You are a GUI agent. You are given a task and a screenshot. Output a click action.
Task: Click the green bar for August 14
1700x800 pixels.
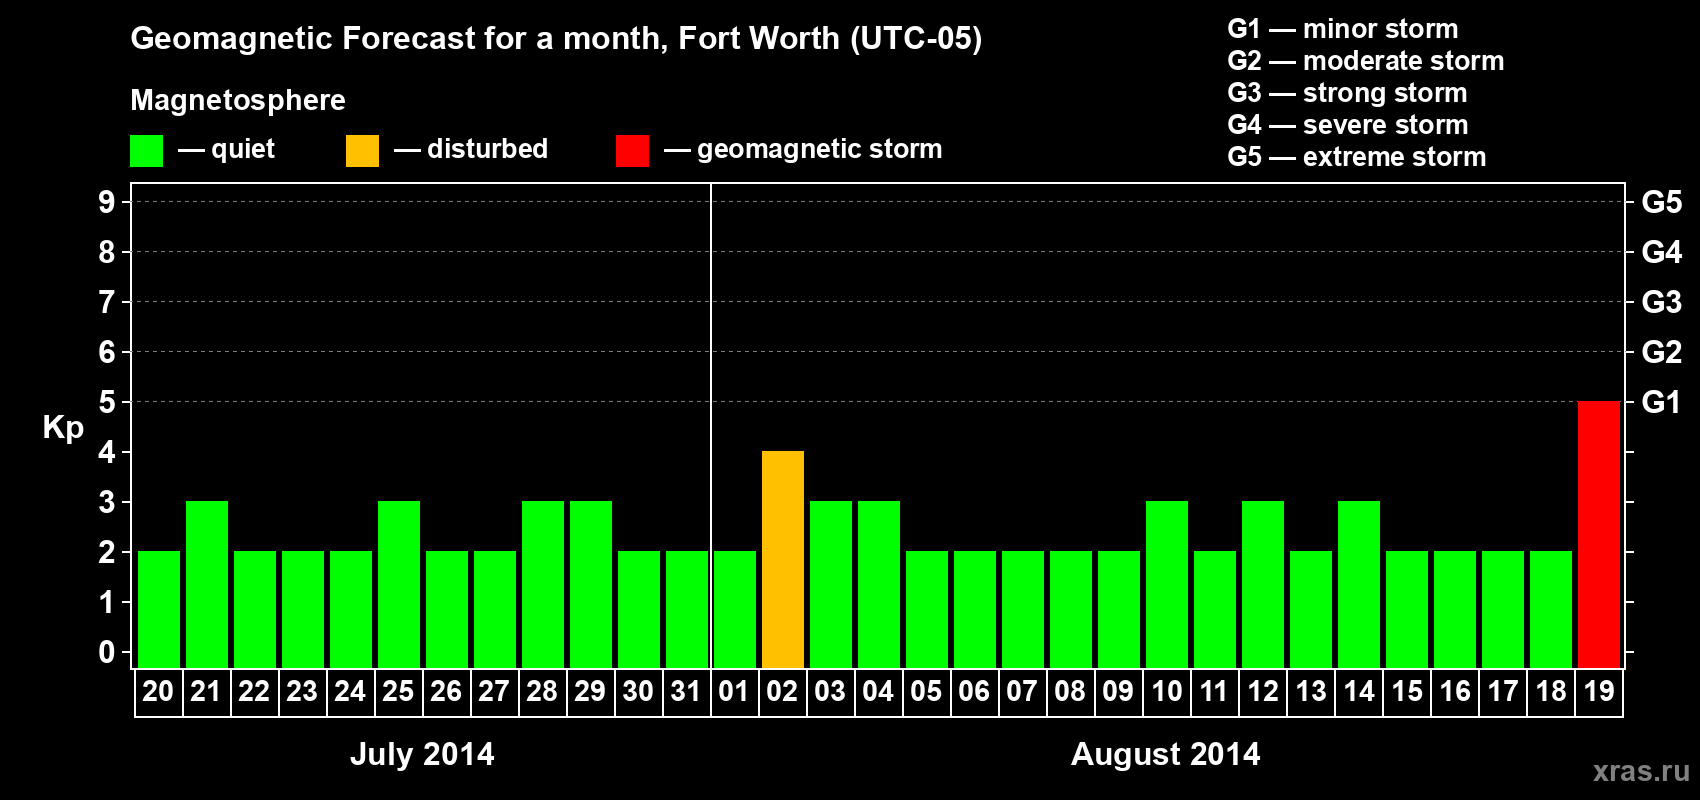pyautogui.click(x=1359, y=585)
